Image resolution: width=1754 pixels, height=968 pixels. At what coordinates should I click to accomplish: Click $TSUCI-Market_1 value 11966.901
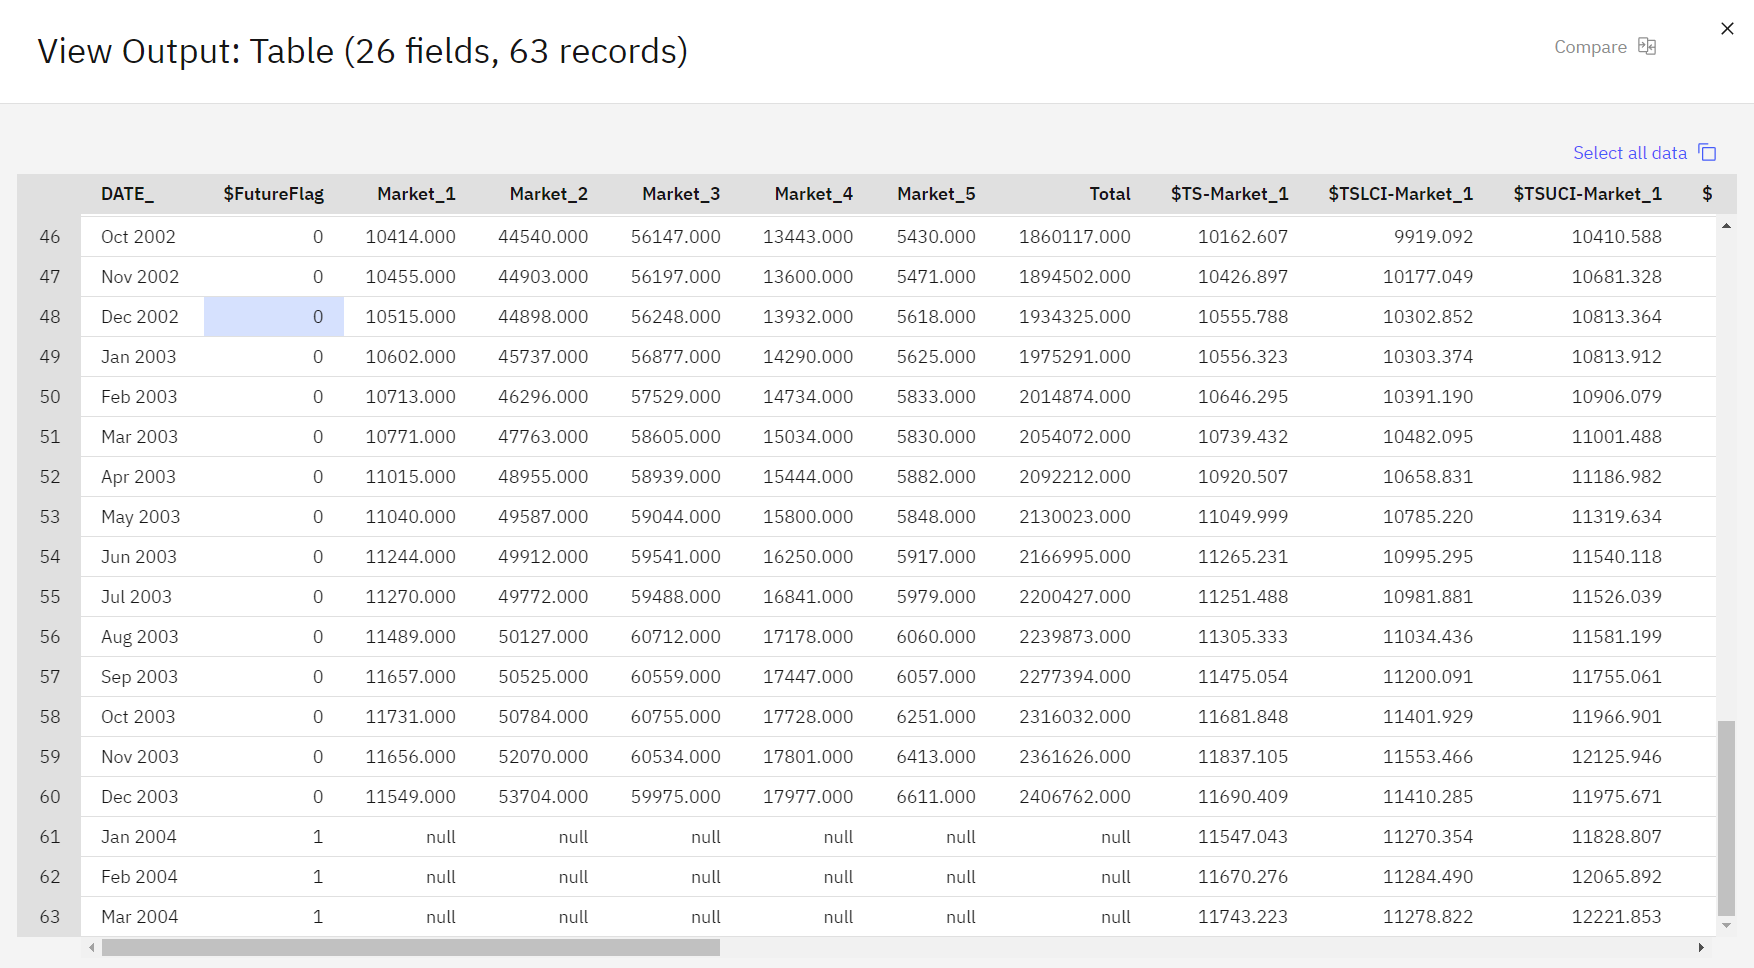[1617, 717]
